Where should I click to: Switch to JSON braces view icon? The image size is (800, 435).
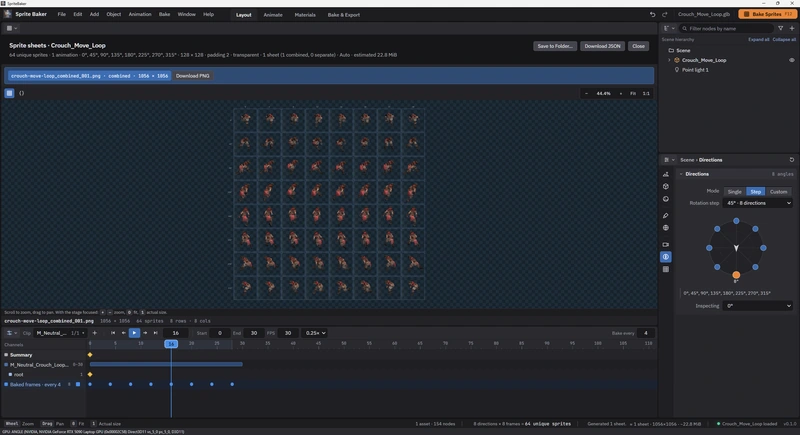21,93
